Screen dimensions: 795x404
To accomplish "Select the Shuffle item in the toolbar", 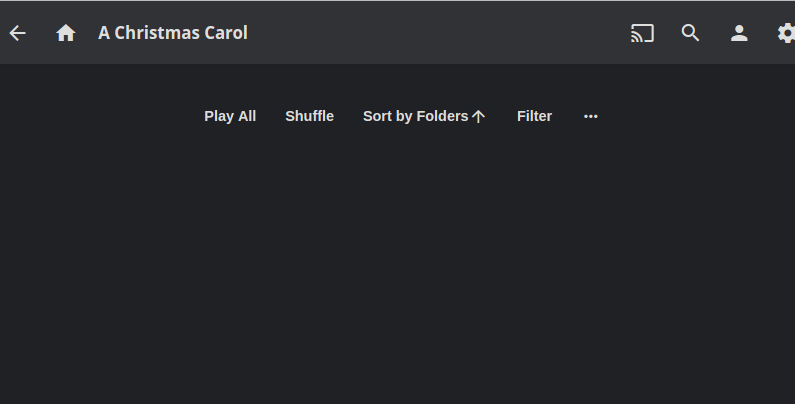I will coord(309,116).
